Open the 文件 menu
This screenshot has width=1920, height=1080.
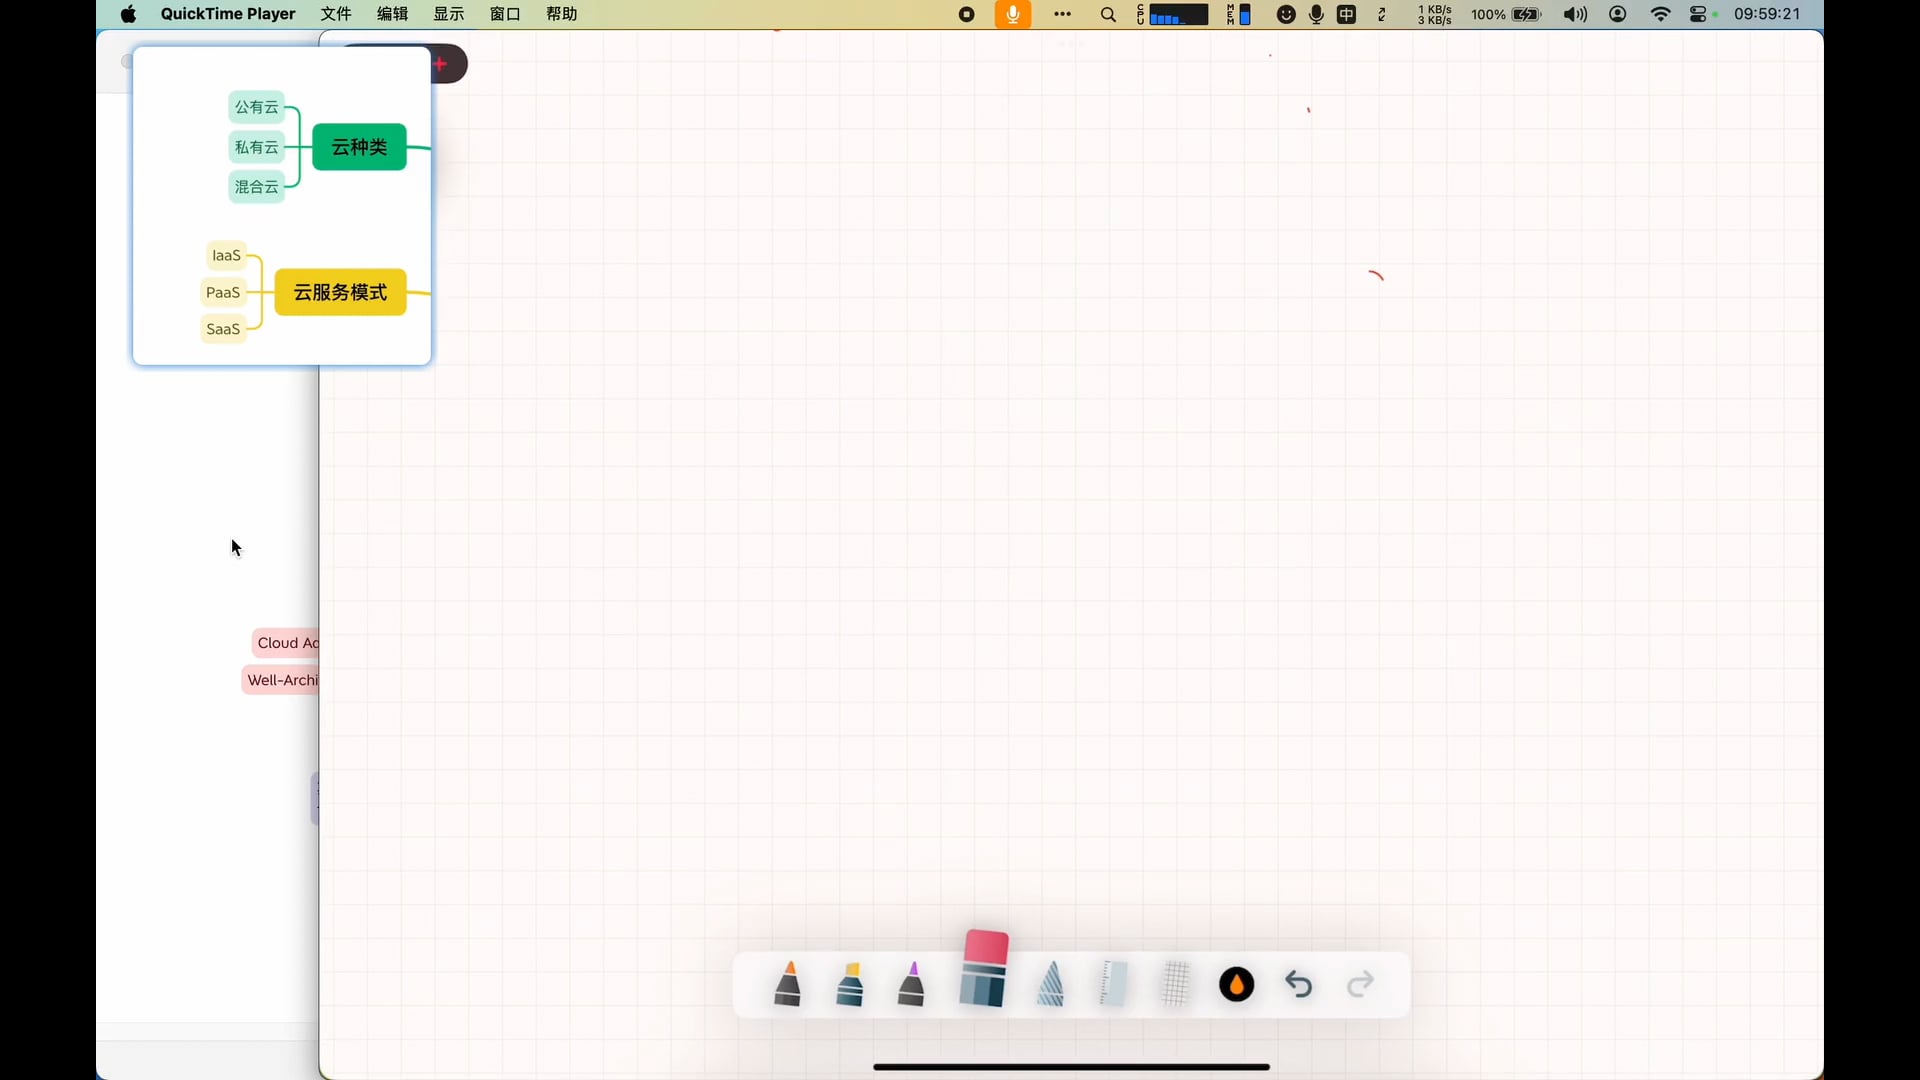(336, 14)
